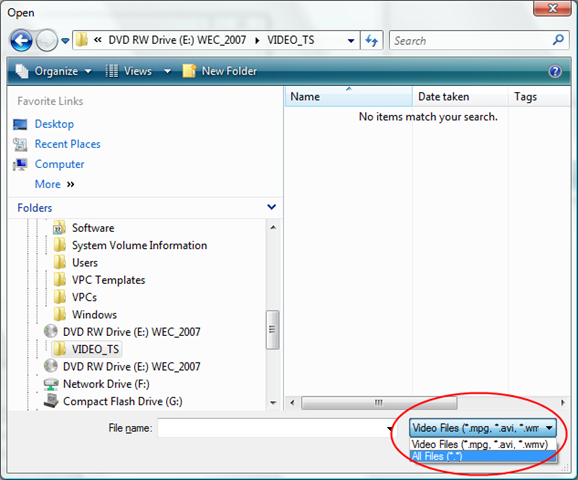Sort by the Date taken column header

460,97
